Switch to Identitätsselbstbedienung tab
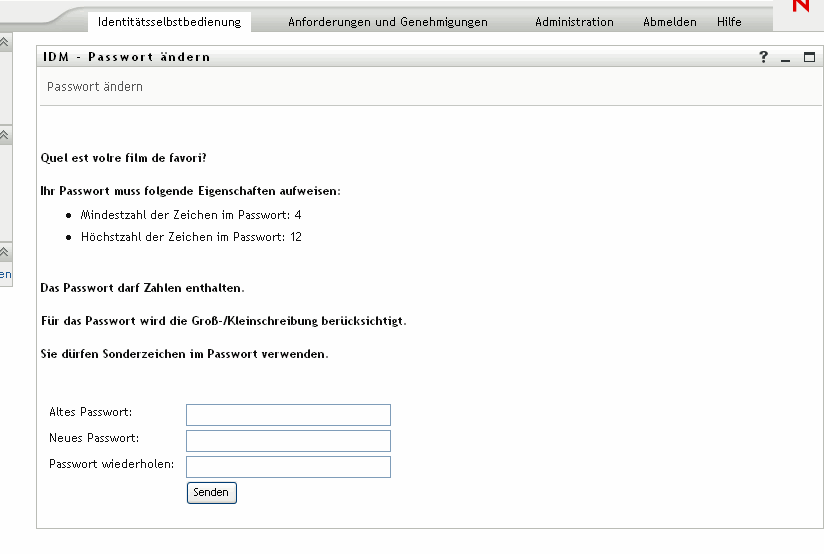 (x=169, y=22)
